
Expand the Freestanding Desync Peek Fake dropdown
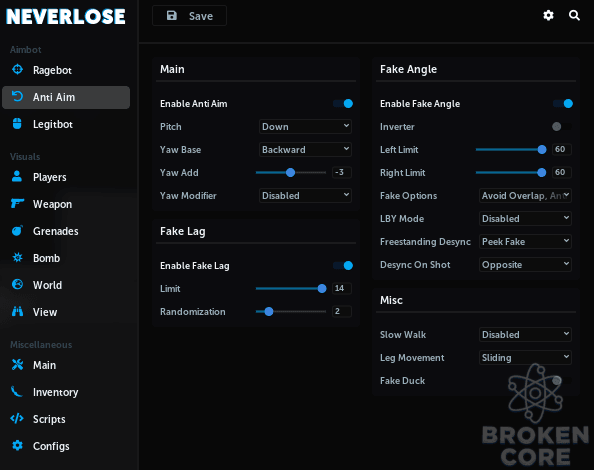(525, 242)
